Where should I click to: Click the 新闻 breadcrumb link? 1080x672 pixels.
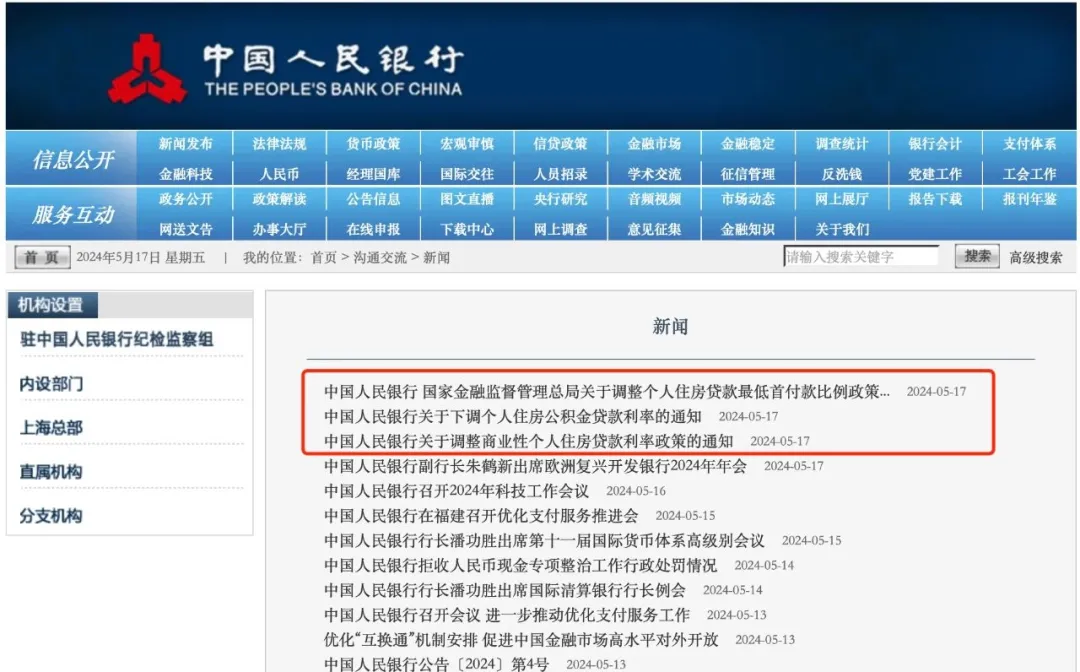coord(436,258)
